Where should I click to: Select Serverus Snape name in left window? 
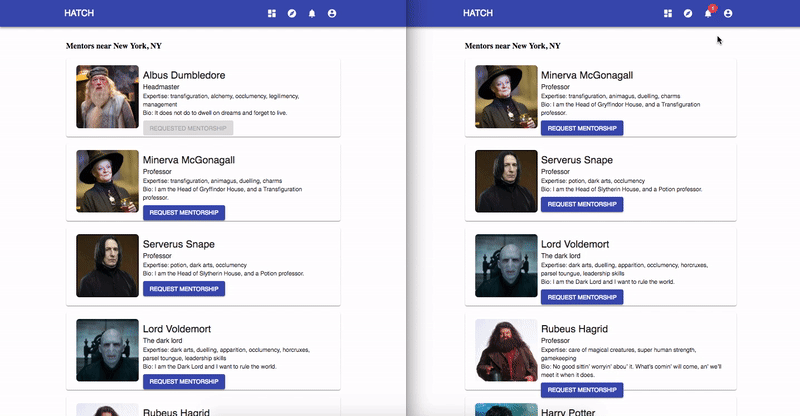[179, 244]
